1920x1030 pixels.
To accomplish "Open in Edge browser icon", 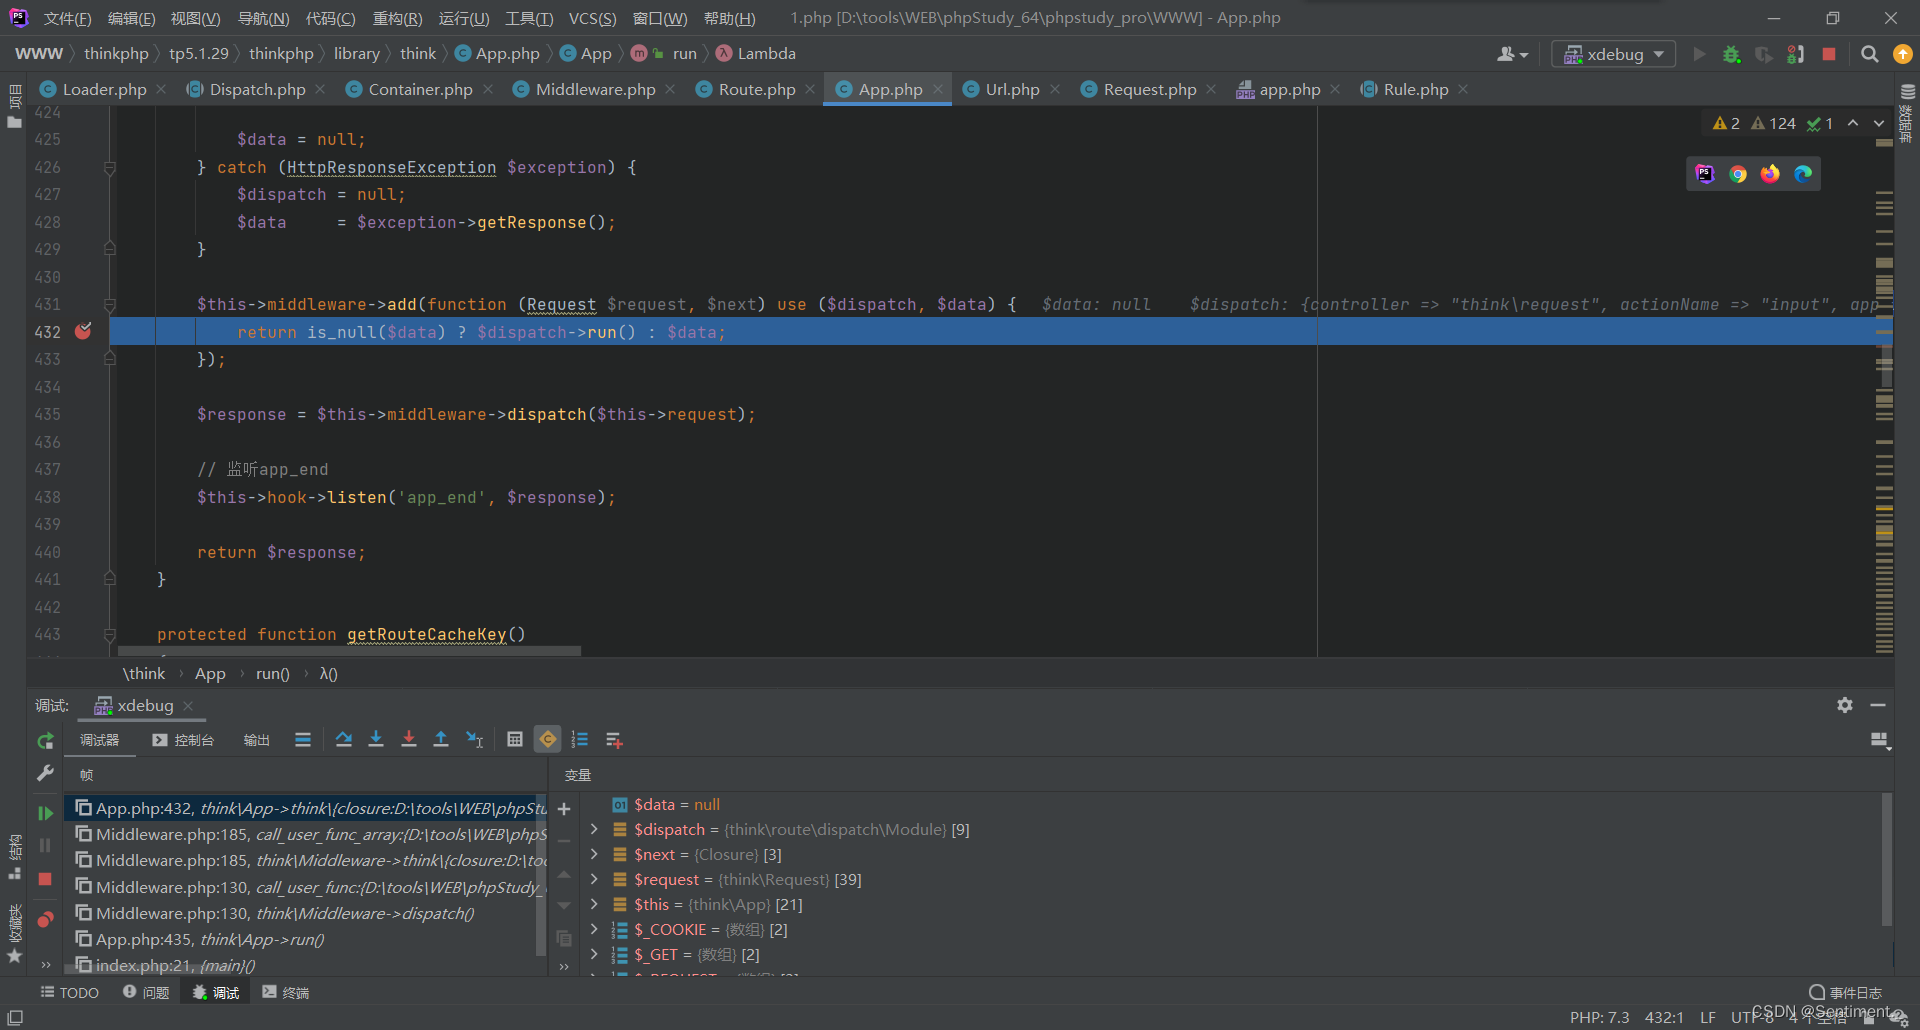I will 1803,174.
